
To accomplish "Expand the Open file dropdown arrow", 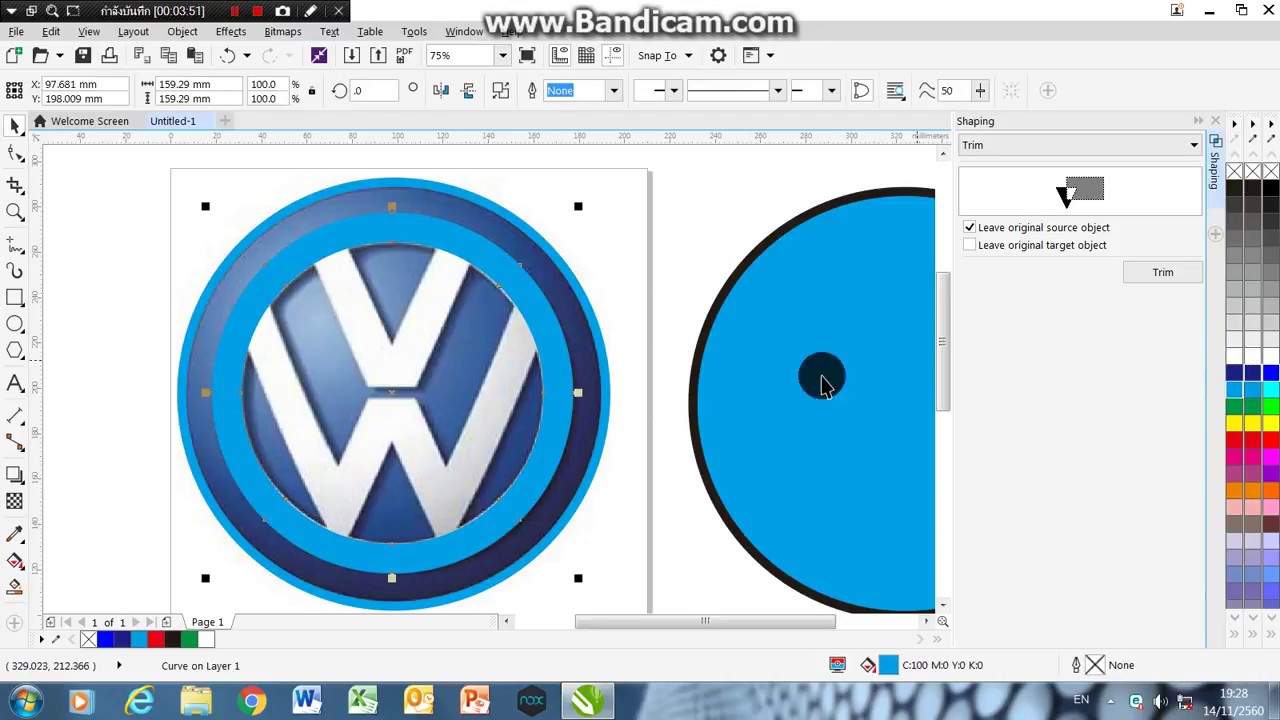I will (x=60, y=56).
